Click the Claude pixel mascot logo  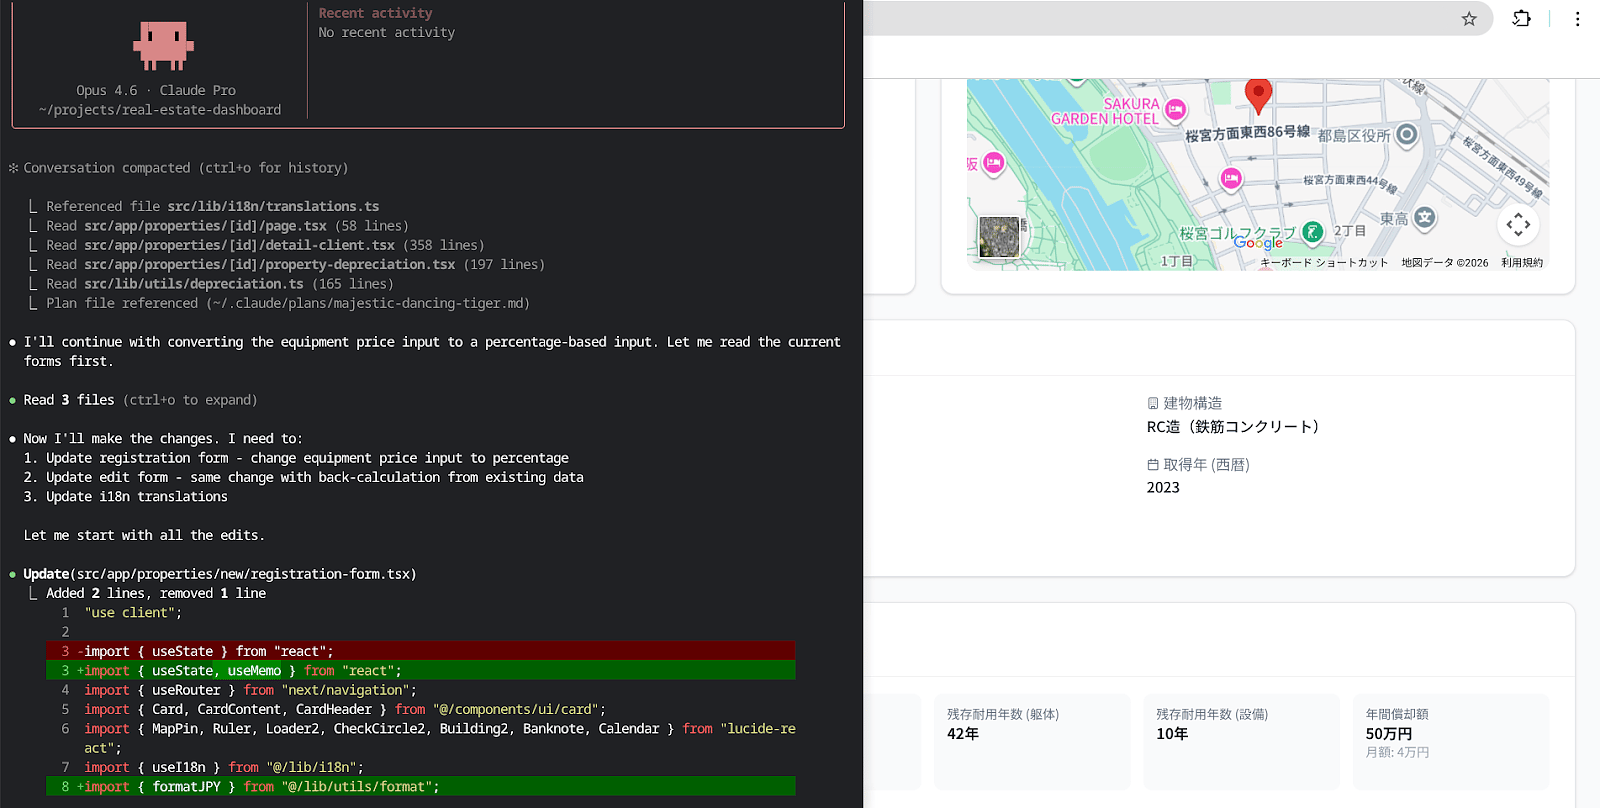(163, 46)
